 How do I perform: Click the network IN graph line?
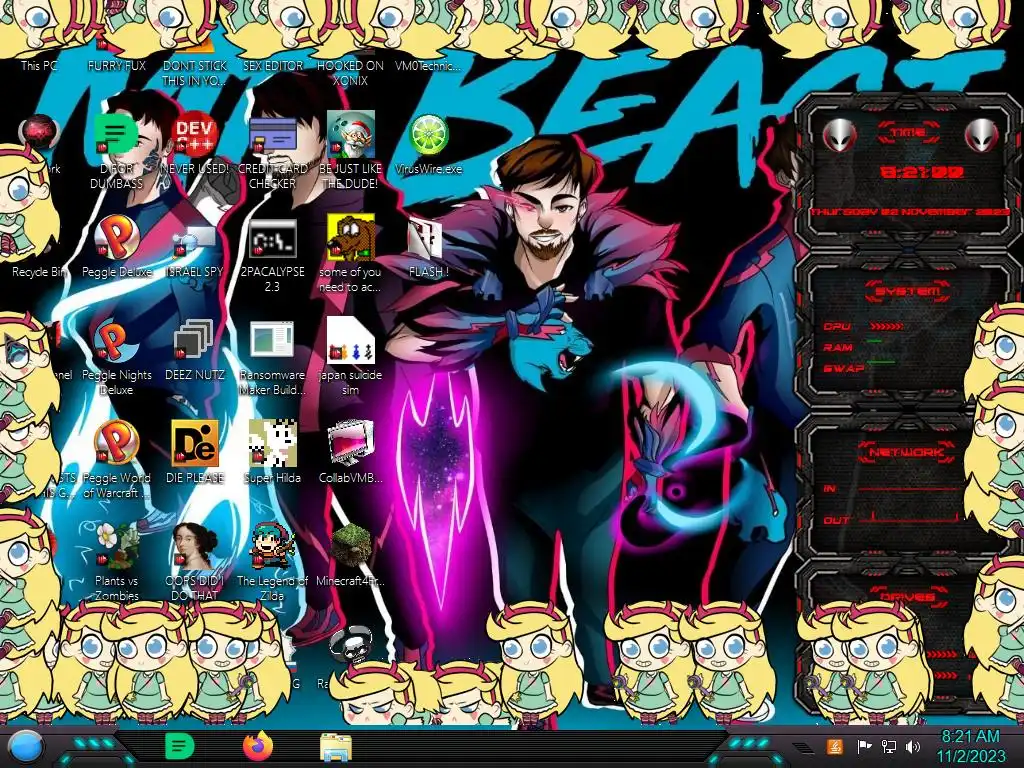click(x=910, y=488)
